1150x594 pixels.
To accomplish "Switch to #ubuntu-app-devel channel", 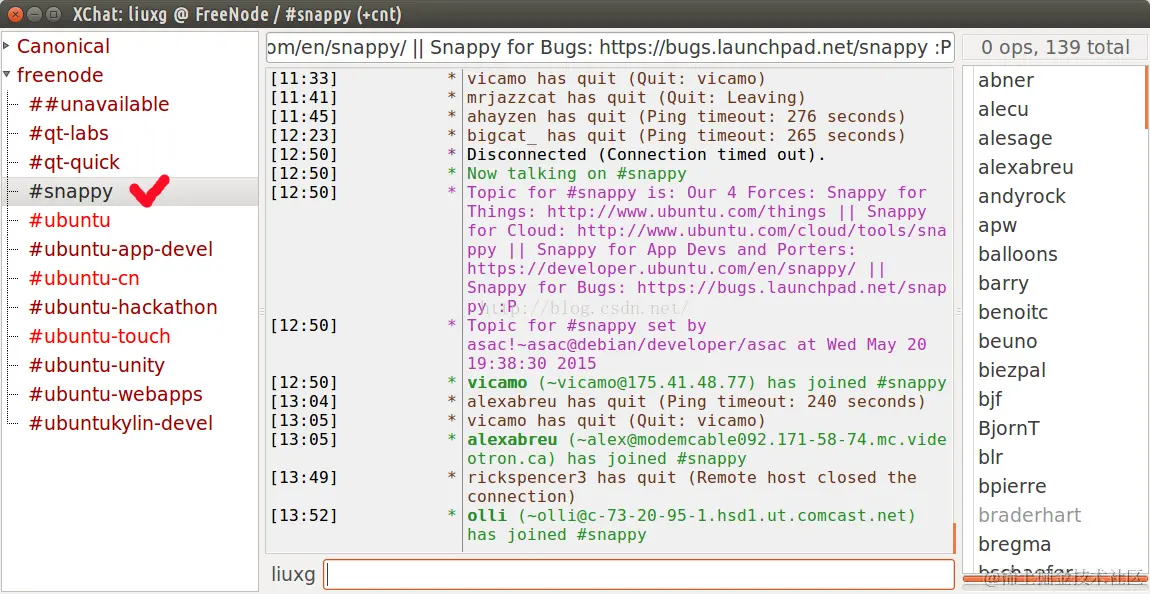I will coord(121,249).
